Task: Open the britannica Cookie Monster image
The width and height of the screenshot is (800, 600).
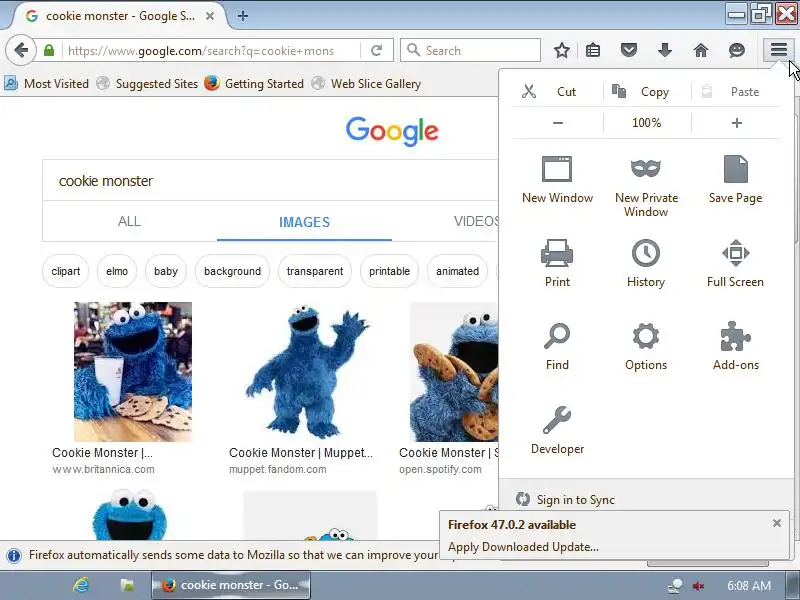Action: [x=133, y=371]
